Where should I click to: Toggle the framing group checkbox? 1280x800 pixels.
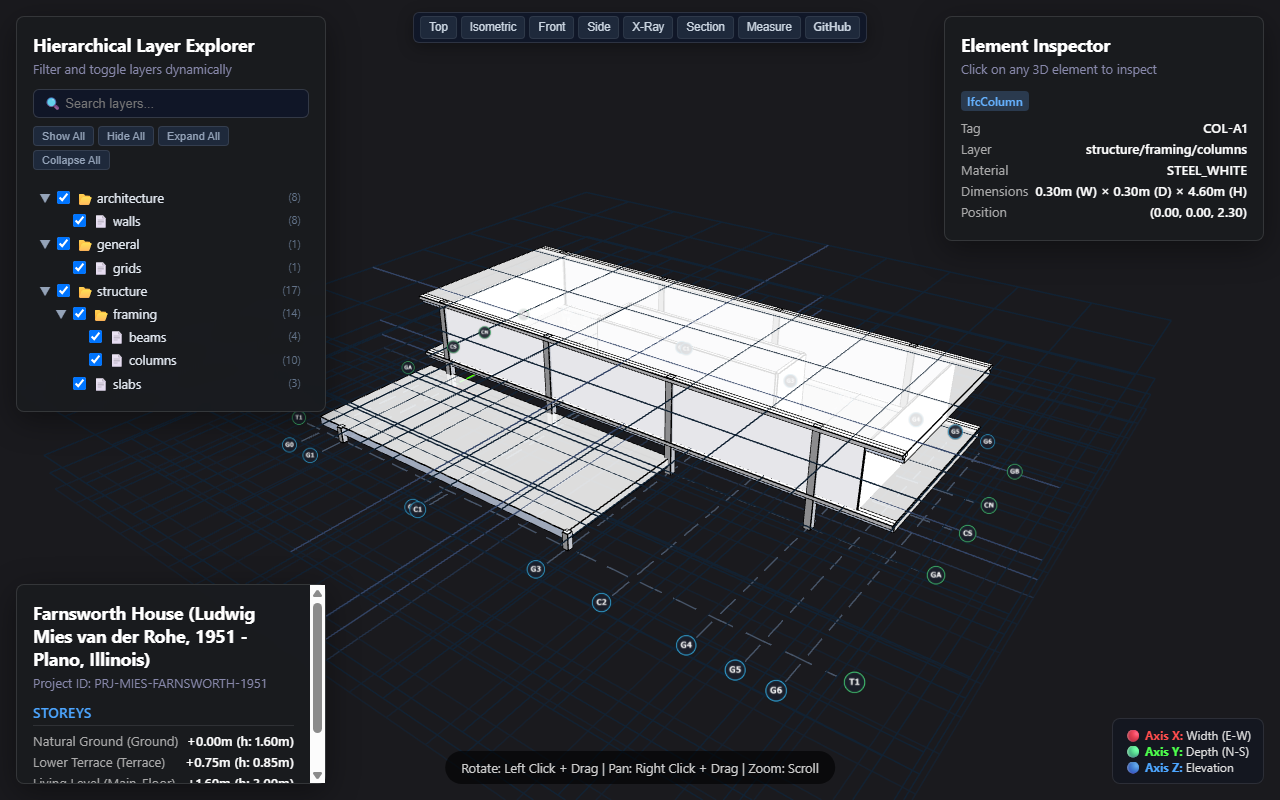pyautogui.click(x=80, y=315)
